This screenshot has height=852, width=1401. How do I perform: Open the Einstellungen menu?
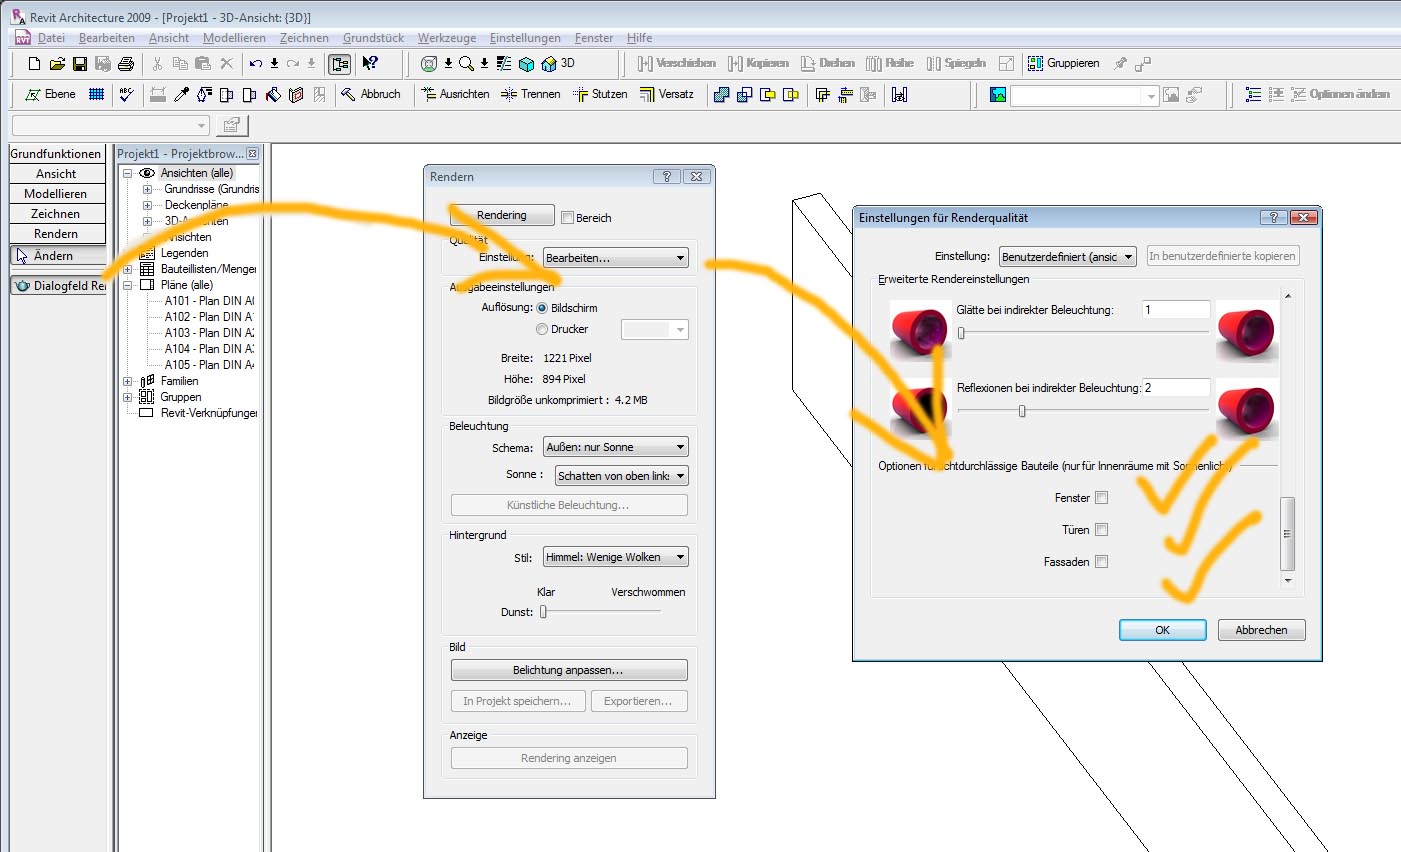[525, 38]
